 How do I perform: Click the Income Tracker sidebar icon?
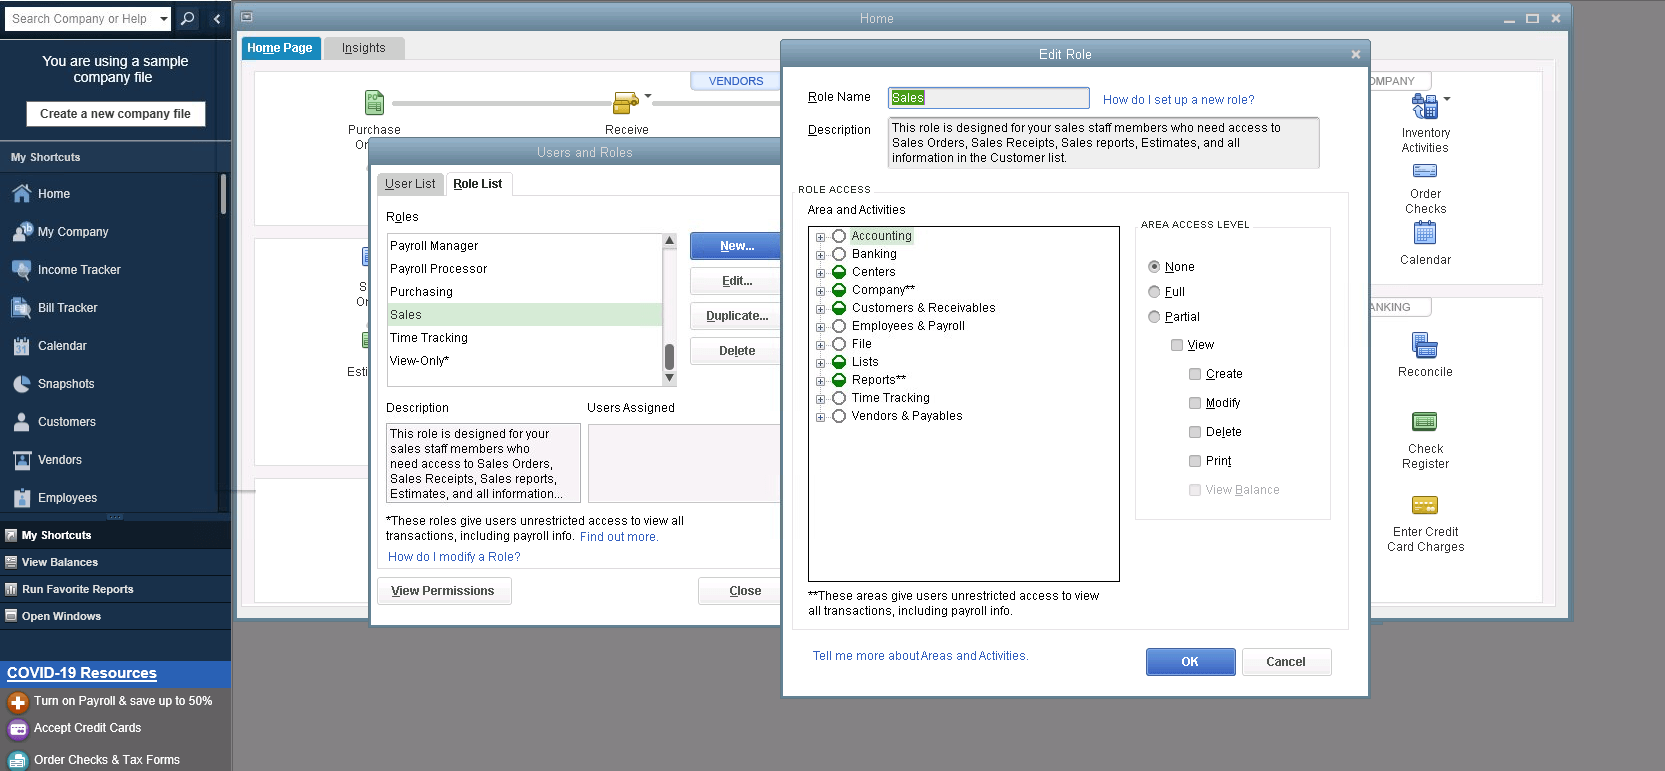(x=21, y=270)
